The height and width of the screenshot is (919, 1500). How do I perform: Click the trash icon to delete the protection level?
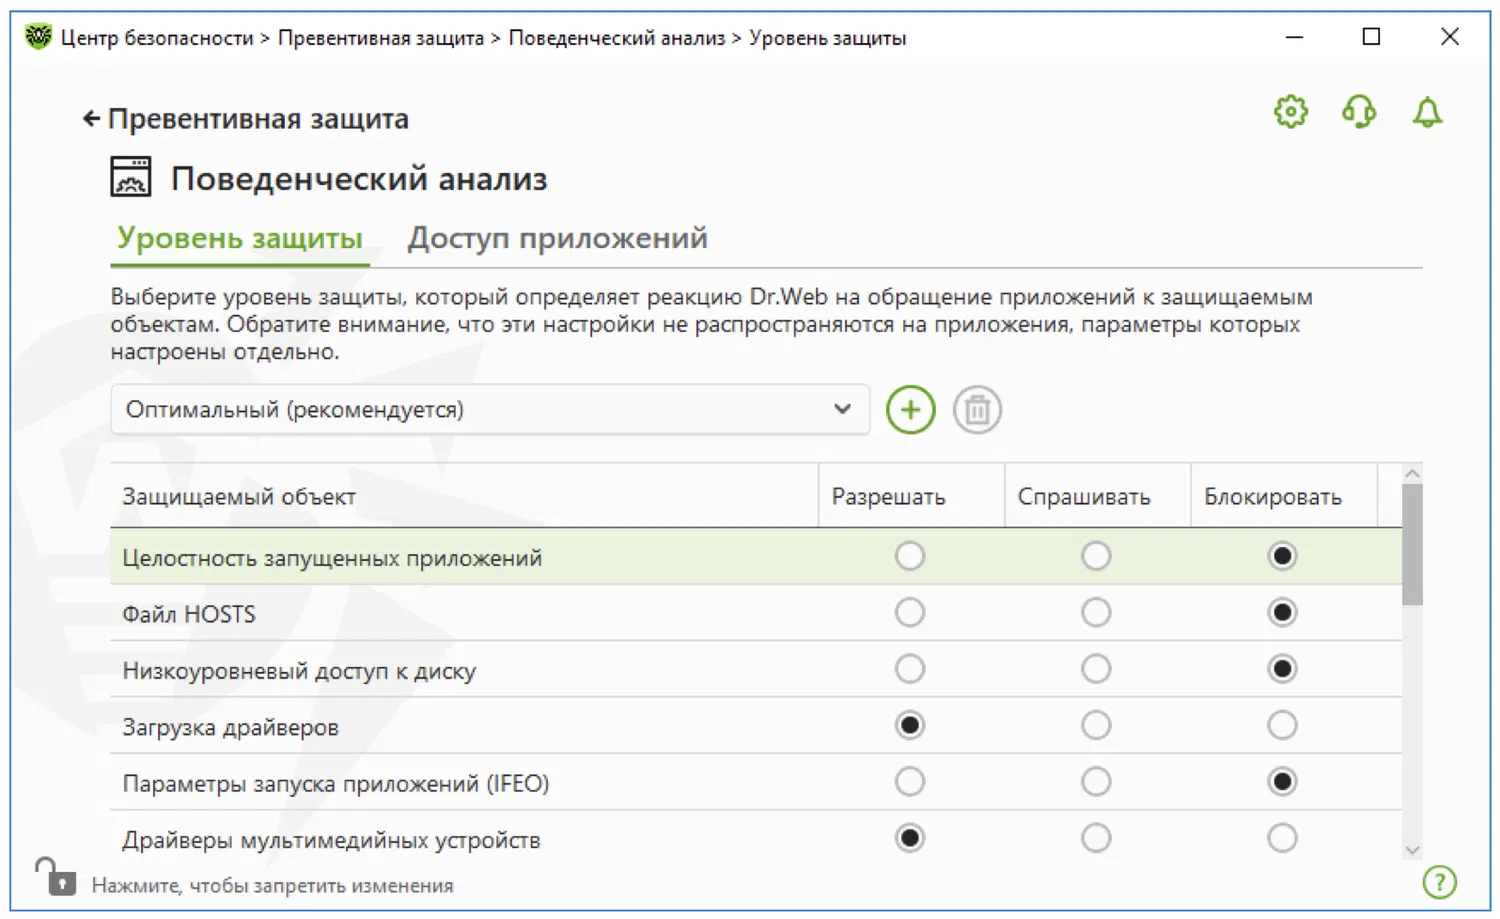point(977,410)
